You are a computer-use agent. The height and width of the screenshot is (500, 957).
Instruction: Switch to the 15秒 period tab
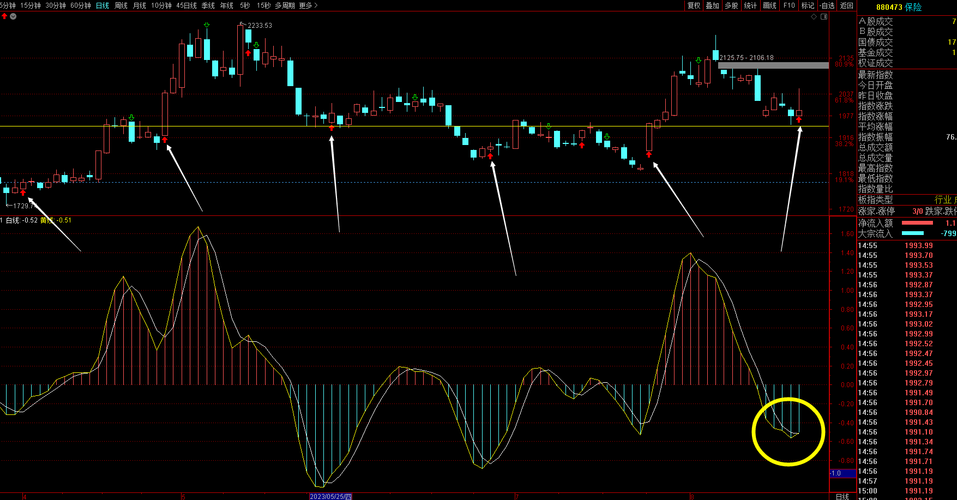pos(263,5)
